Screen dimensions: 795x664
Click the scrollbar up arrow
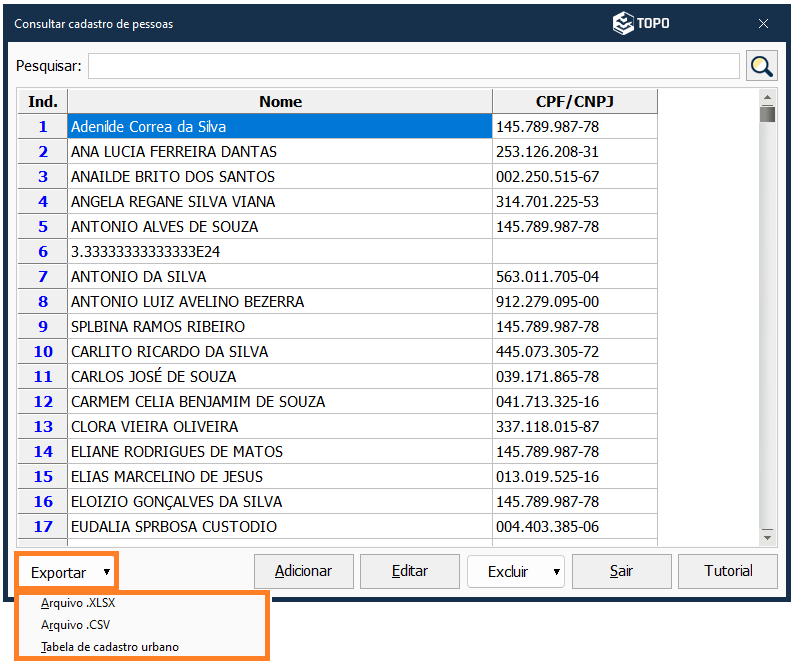pyautogui.click(x=767, y=98)
